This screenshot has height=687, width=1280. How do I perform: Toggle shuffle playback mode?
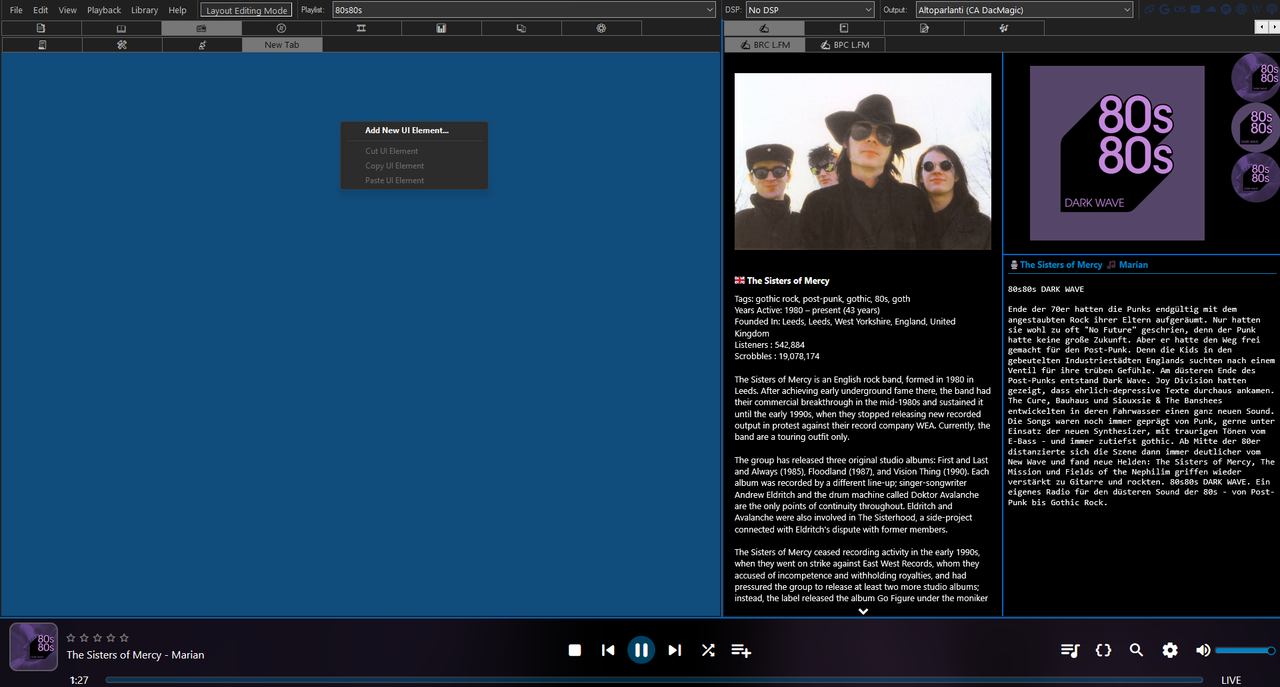pos(708,650)
